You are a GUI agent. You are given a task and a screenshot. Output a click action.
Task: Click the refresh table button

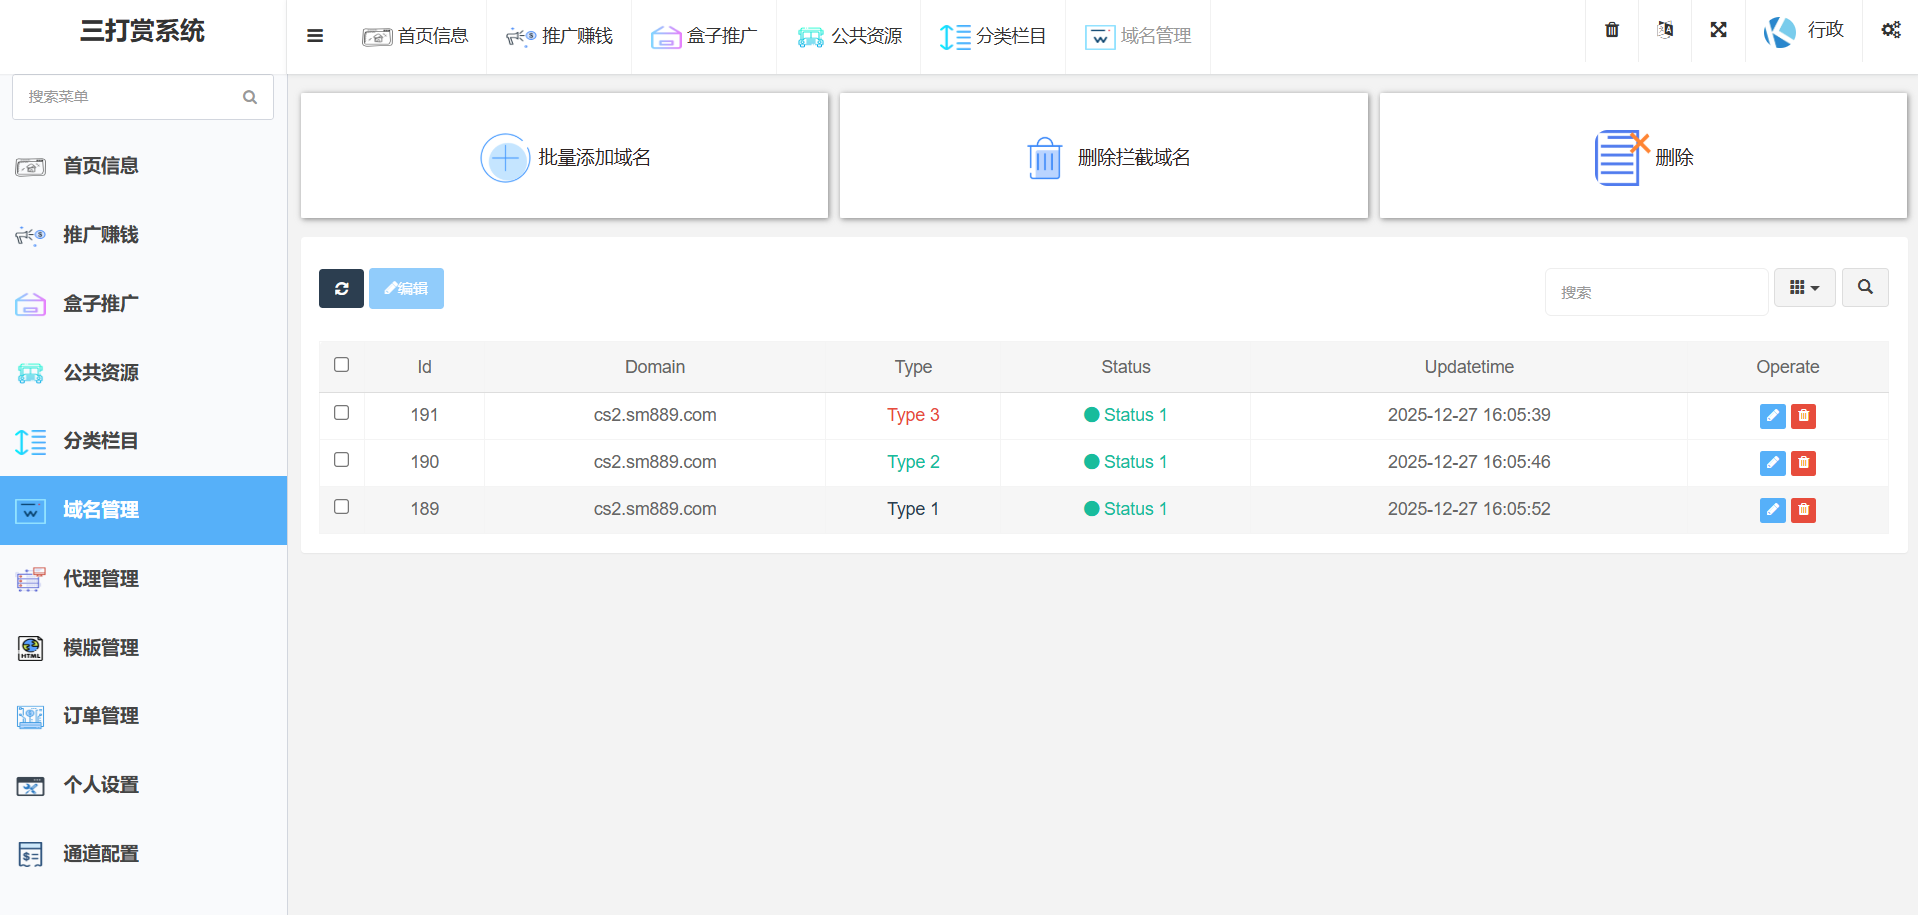click(x=341, y=288)
